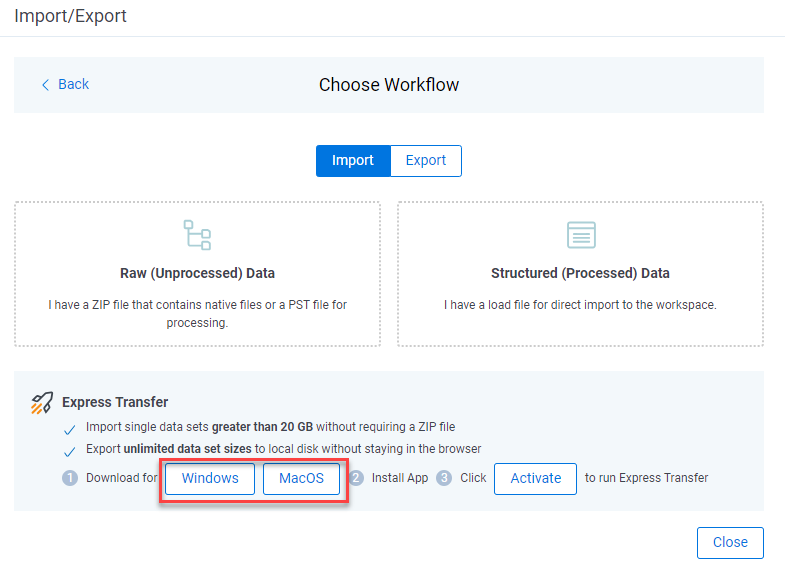Switch to the Export tab
The height and width of the screenshot is (578, 785).
[426, 161]
